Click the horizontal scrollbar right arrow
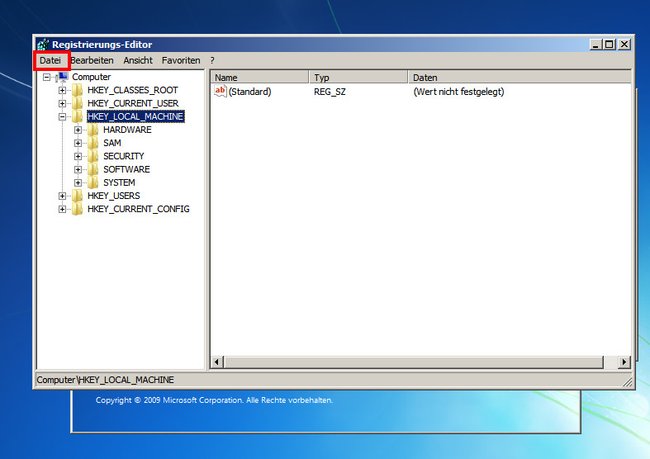 tap(624, 362)
